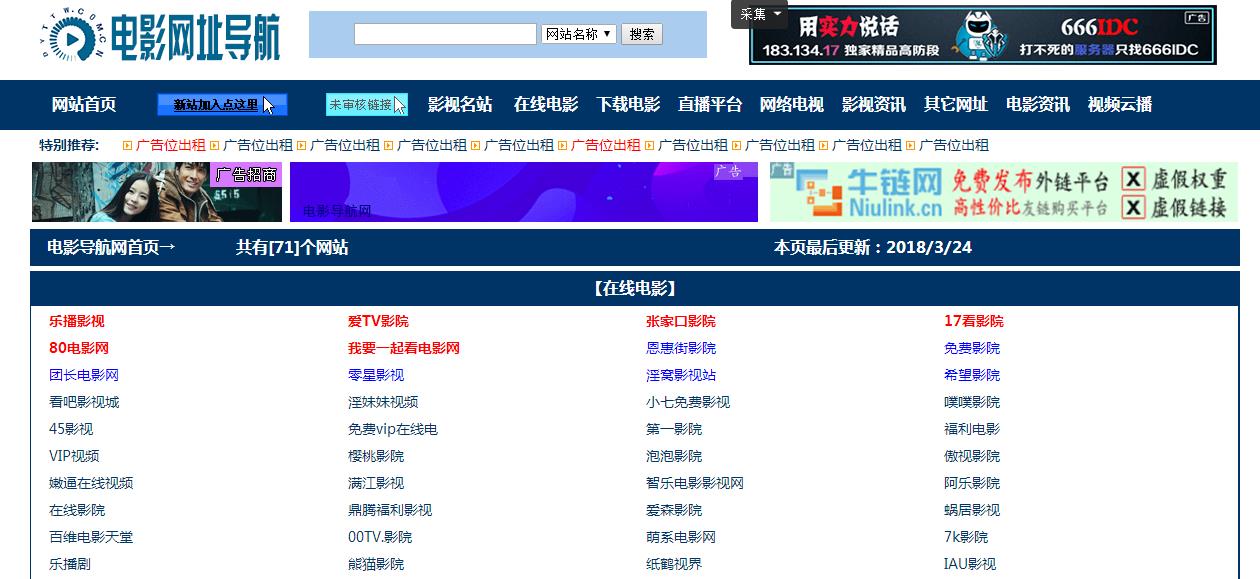
Task: Open the VIP视频 link
Action: pyautogui.click(x=74, y=456)
